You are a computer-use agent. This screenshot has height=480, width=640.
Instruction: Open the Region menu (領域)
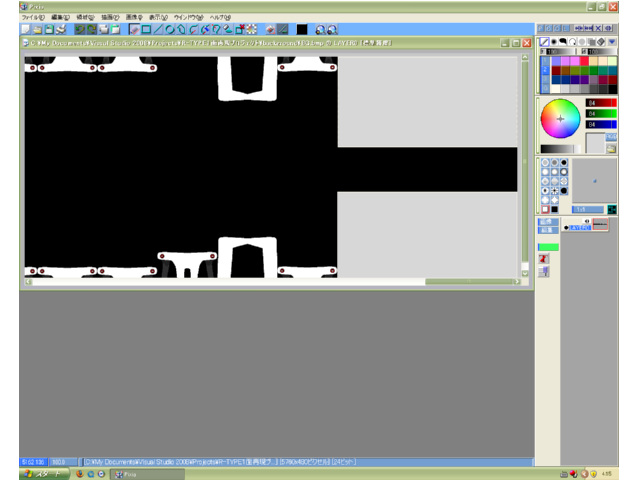pos(85,18)
